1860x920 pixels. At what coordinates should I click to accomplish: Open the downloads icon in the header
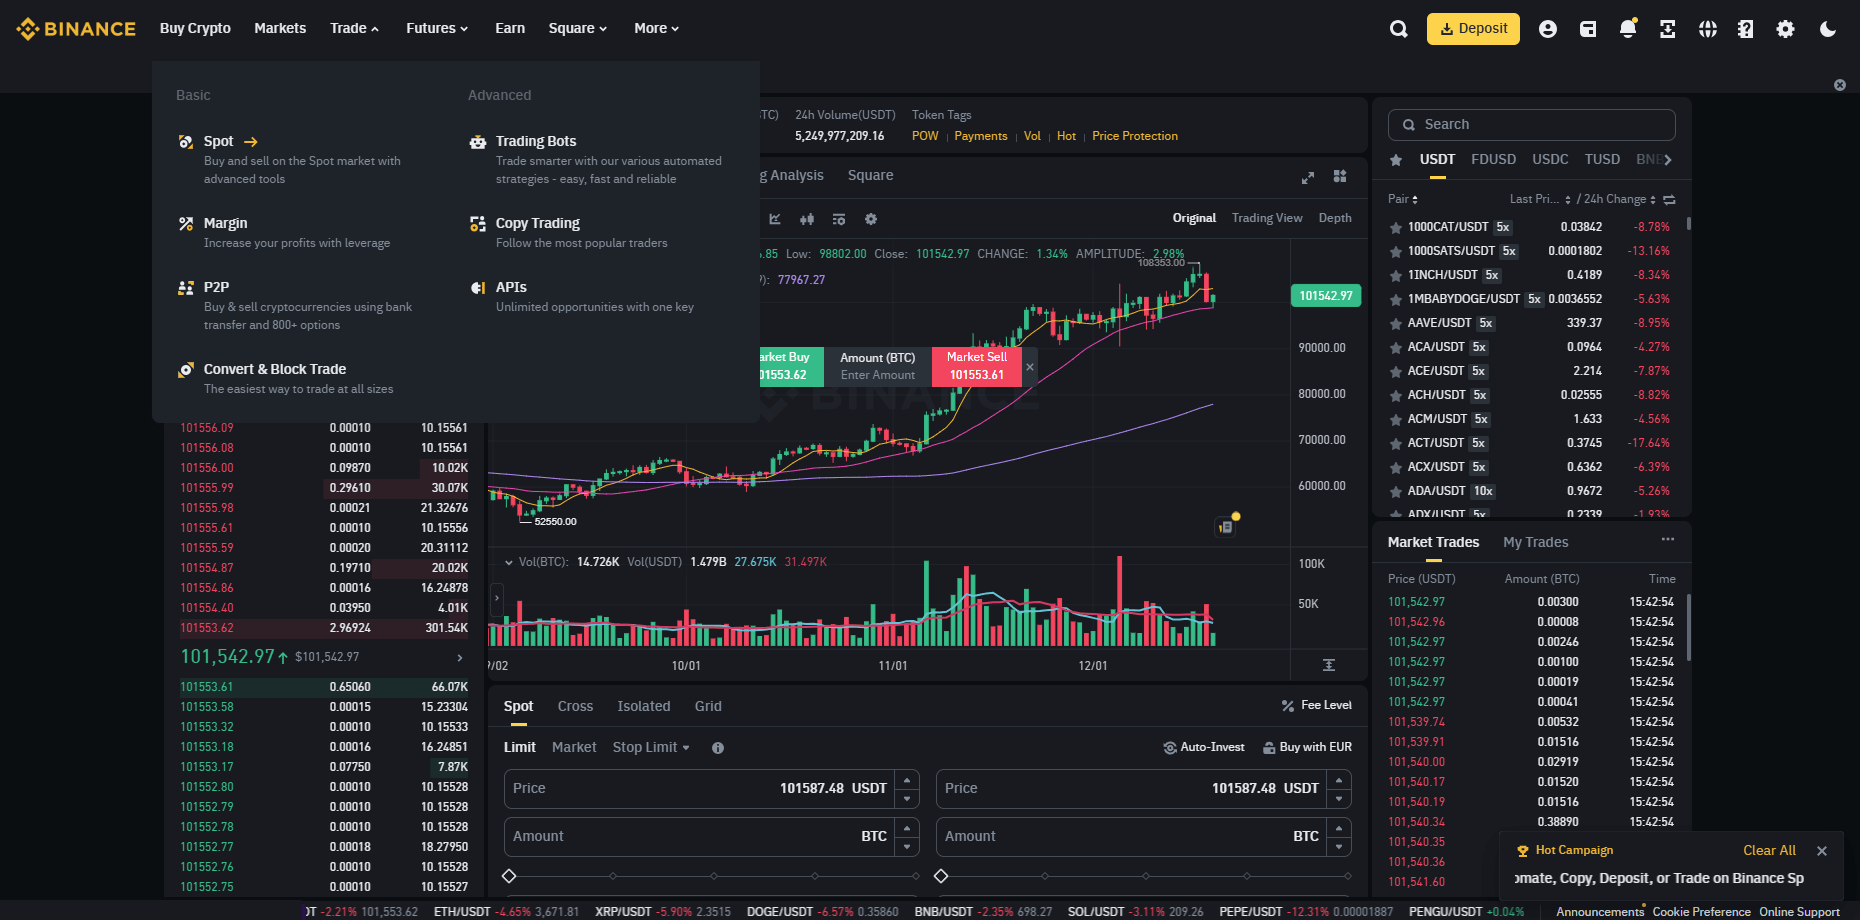(x=1668, y=29)
